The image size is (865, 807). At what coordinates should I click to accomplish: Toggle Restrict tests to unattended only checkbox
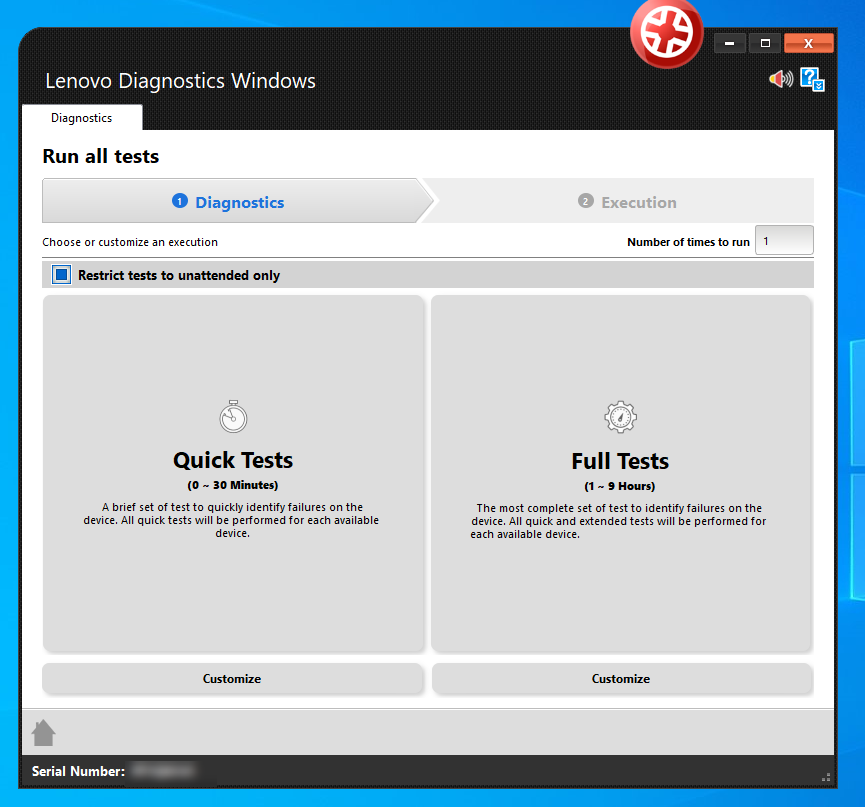(x=61, y=274)
